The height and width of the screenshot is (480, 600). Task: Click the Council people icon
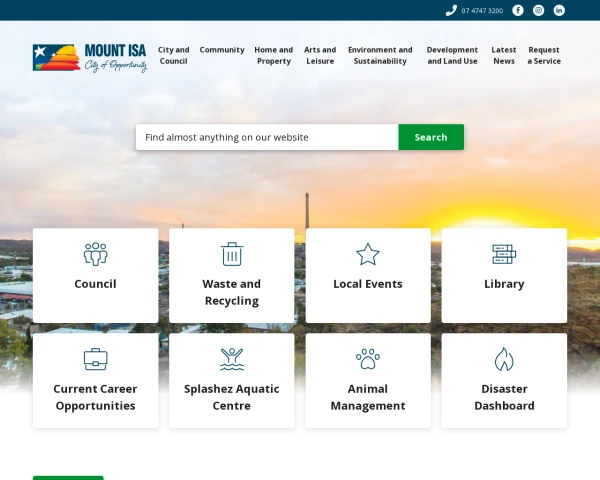(96, 254)
